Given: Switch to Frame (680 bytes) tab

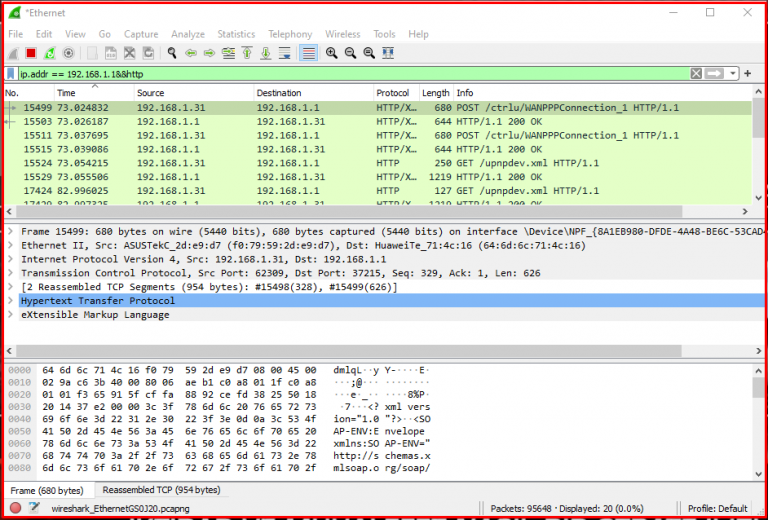Looking at the screenshot, I should 47,490.
